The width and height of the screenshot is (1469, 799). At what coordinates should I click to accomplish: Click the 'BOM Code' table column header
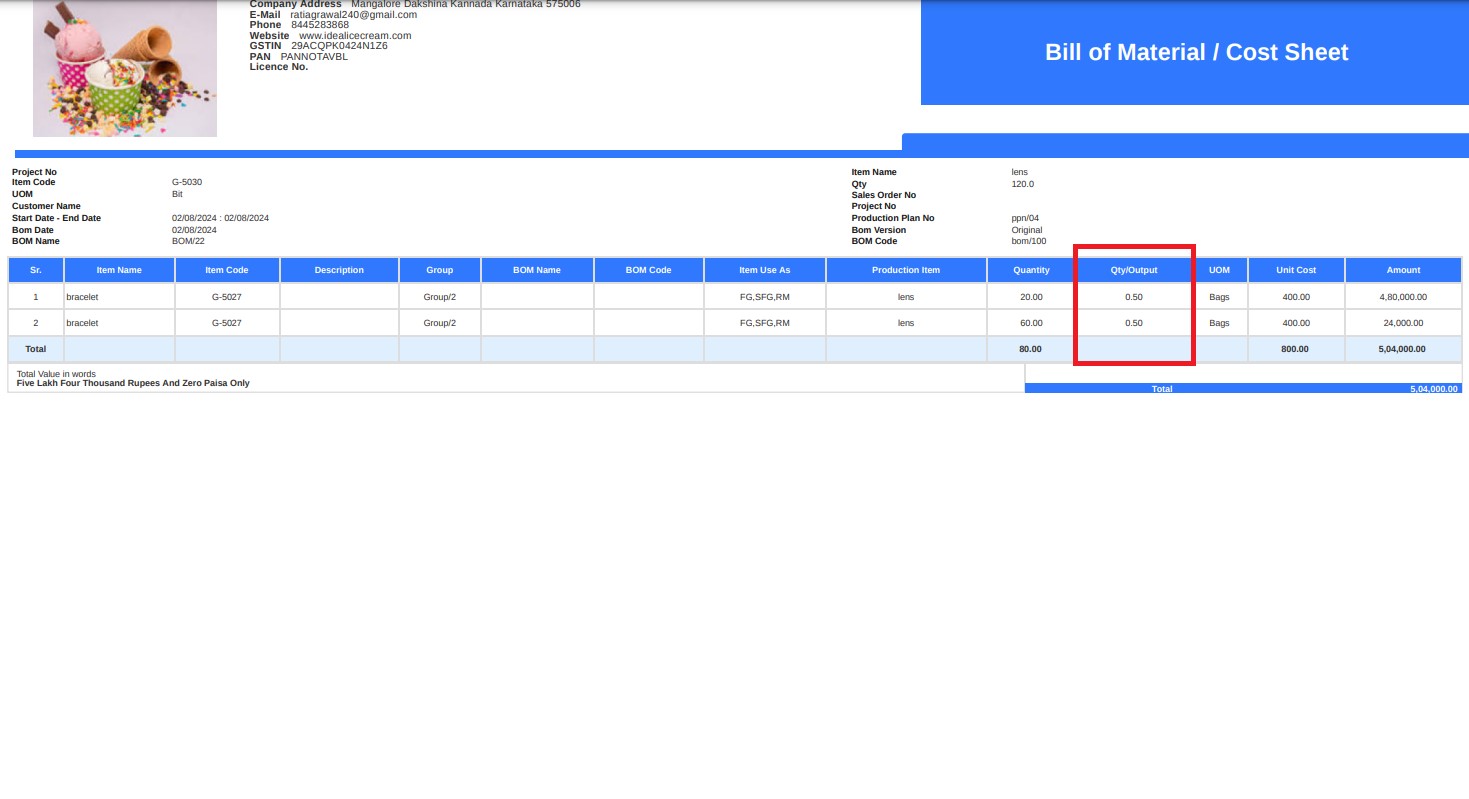[649, 270]
